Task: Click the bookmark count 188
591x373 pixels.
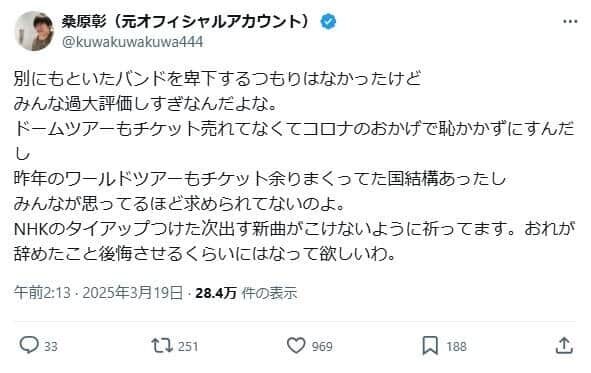Action: click(456, 346)
